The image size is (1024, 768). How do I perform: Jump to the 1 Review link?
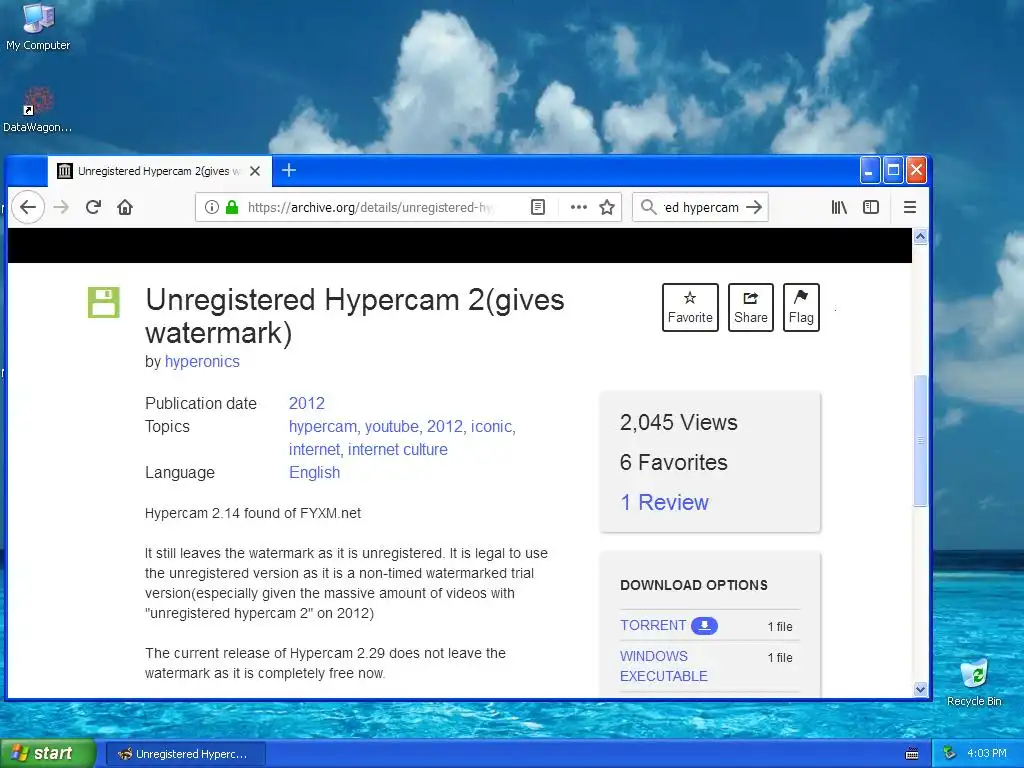[664, 502]
